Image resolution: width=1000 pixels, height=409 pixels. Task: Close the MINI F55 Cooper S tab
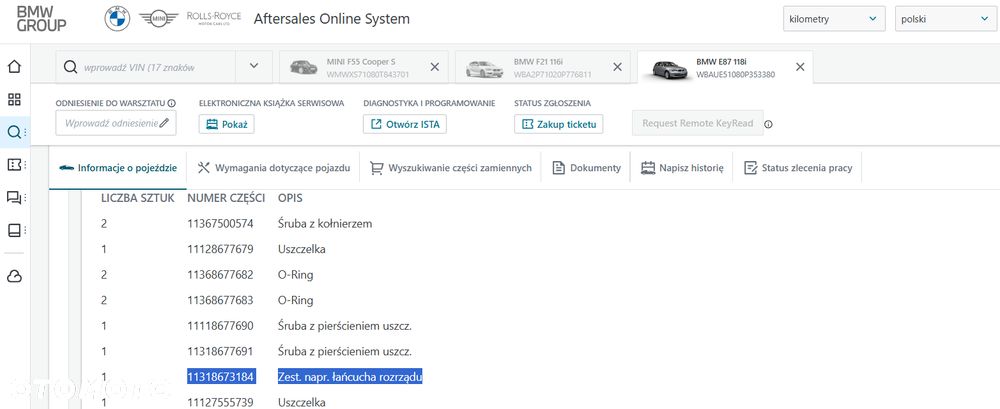[434, 66]
